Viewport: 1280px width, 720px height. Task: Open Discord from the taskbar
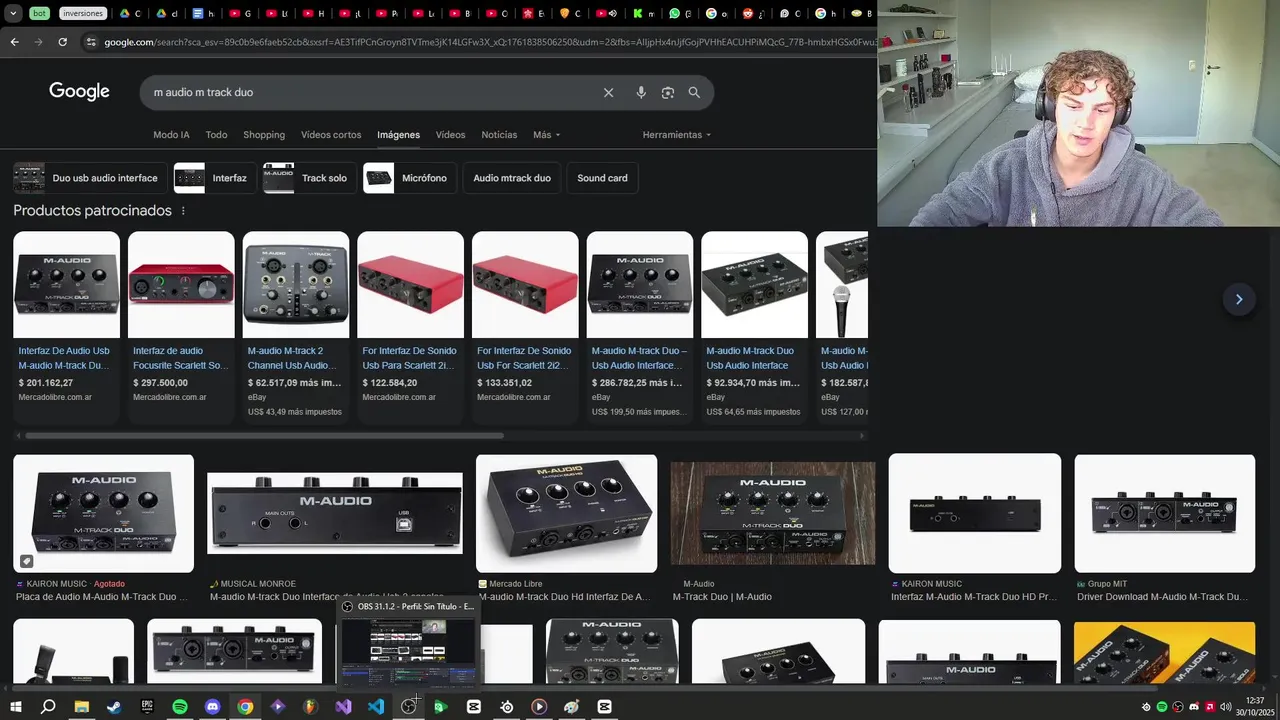tap(212, 706)
